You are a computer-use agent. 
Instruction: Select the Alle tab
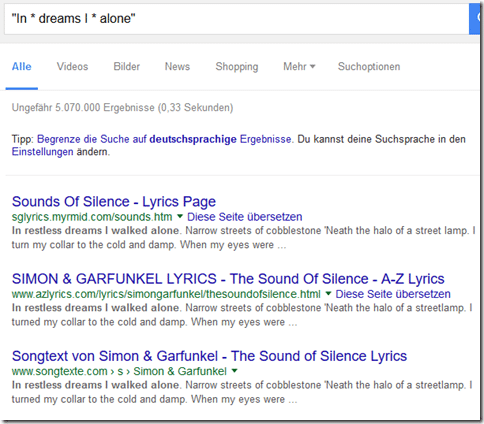(x=22, y=67)
